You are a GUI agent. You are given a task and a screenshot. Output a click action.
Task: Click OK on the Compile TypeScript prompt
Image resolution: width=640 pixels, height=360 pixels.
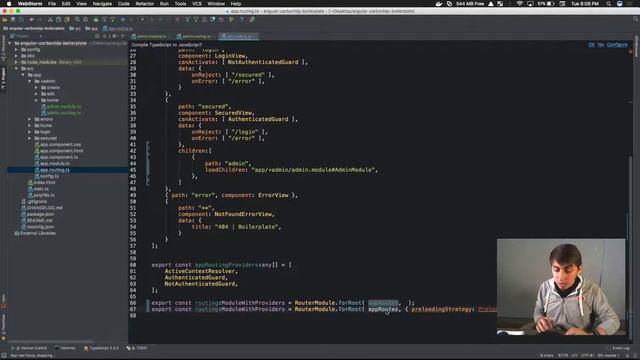click(x=591, y=44)
